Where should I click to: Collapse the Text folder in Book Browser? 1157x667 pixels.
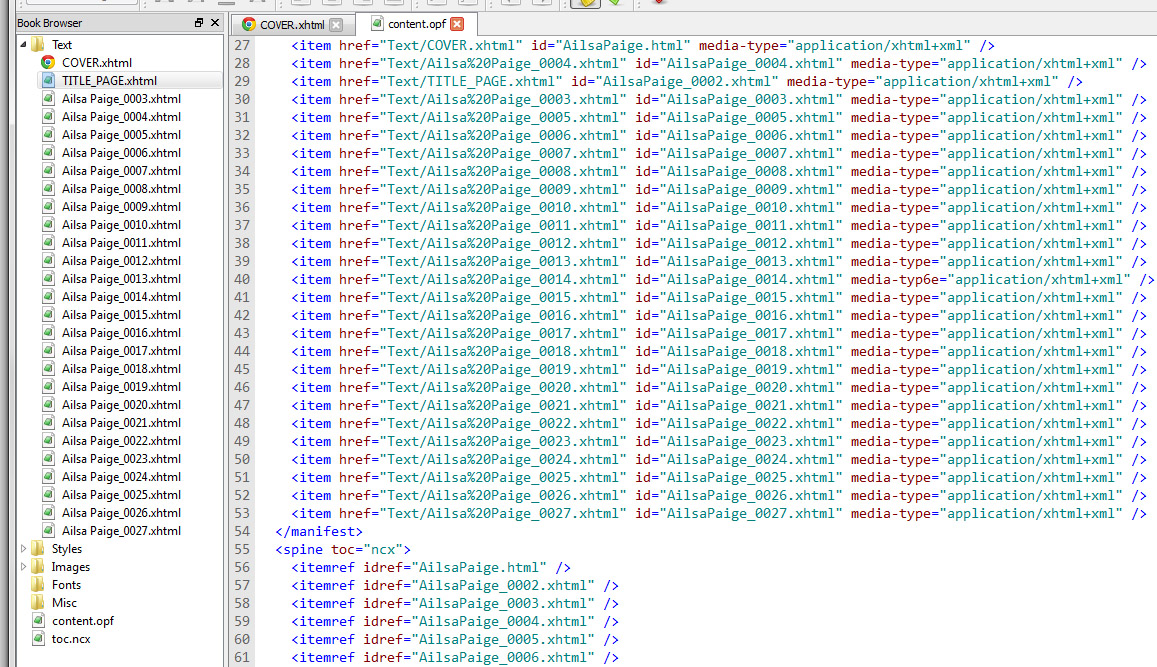[23, 44]
